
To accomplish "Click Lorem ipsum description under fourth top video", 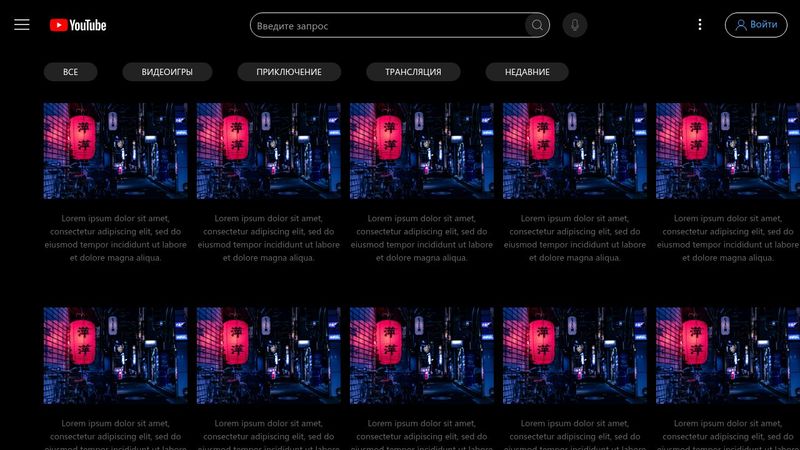I will [574, 237].
